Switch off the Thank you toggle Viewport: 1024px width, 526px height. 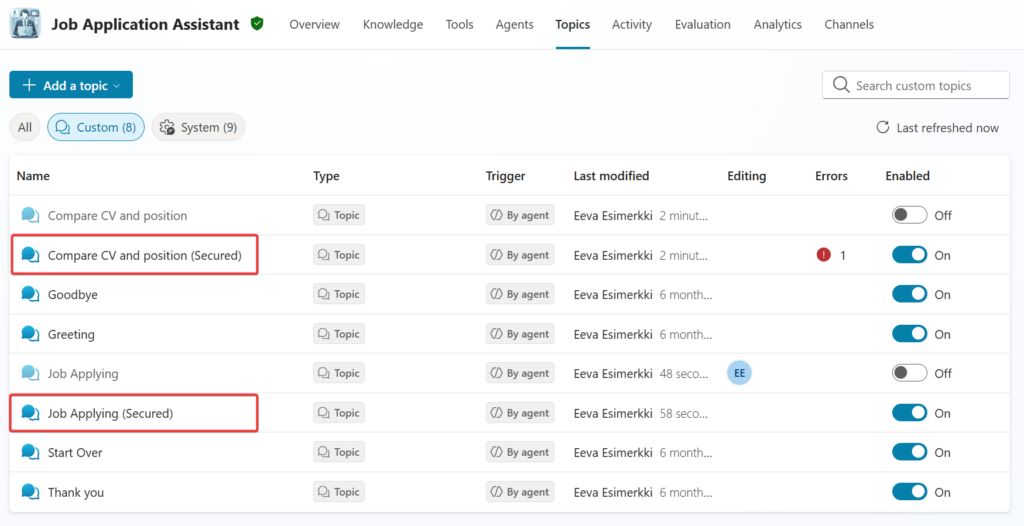tap(910, 492)
